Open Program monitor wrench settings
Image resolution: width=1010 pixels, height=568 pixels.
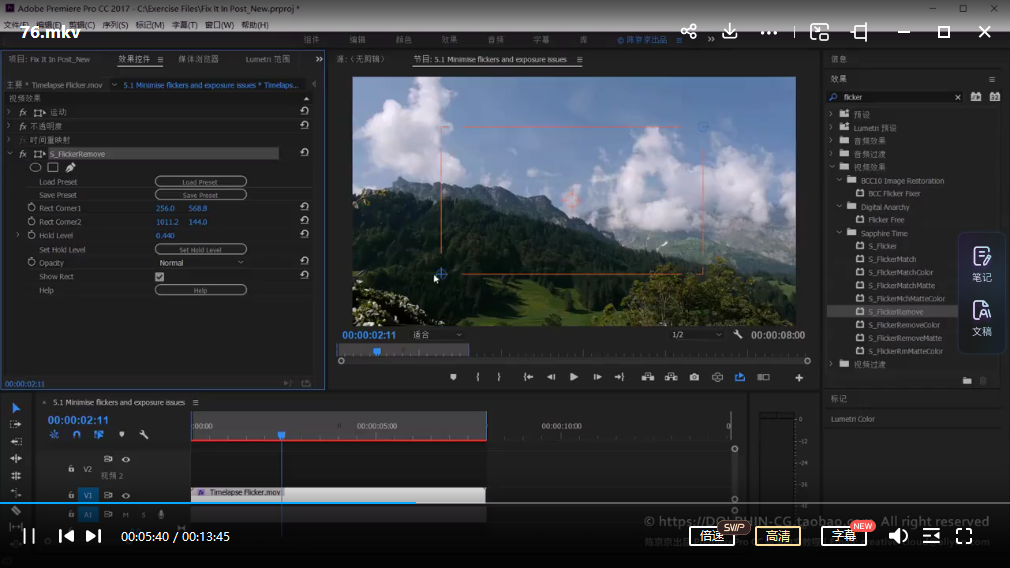click(738, 335)
